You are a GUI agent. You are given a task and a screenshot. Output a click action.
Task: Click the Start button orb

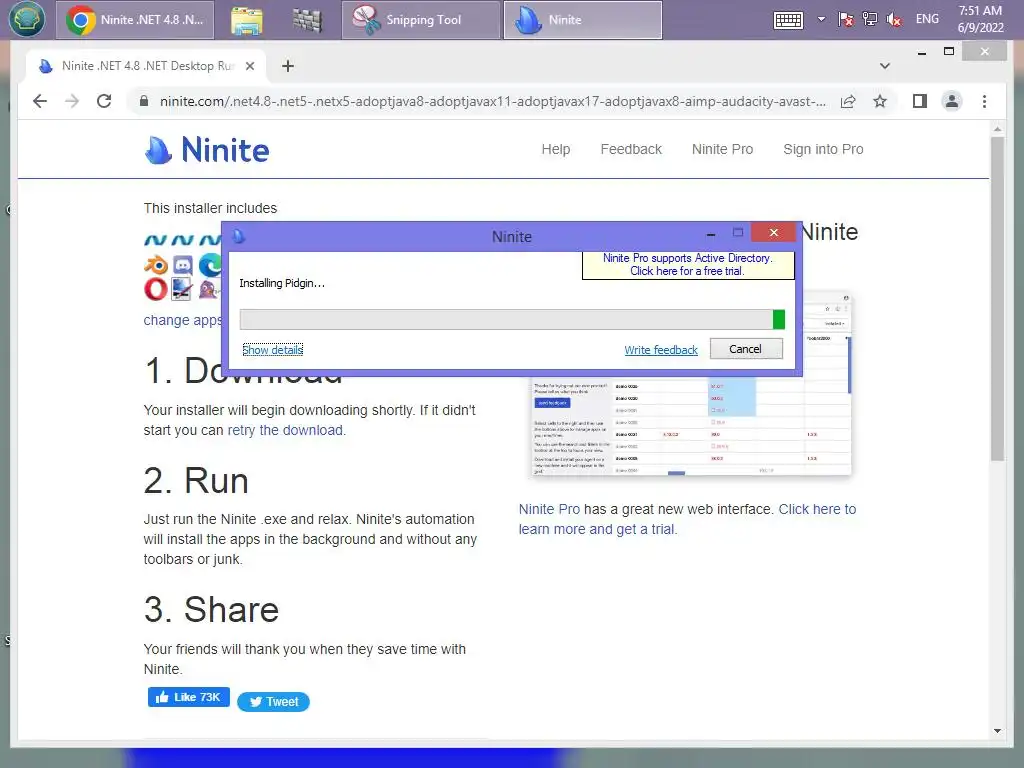[x=26, y=19]
